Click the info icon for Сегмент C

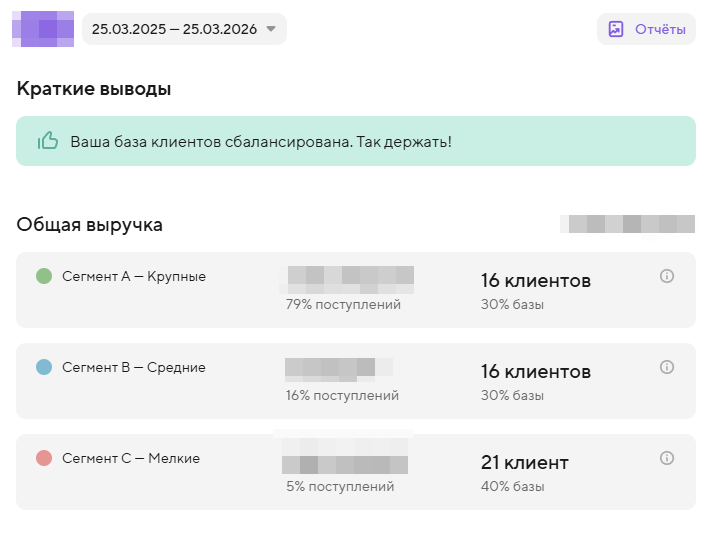point(667,458)
